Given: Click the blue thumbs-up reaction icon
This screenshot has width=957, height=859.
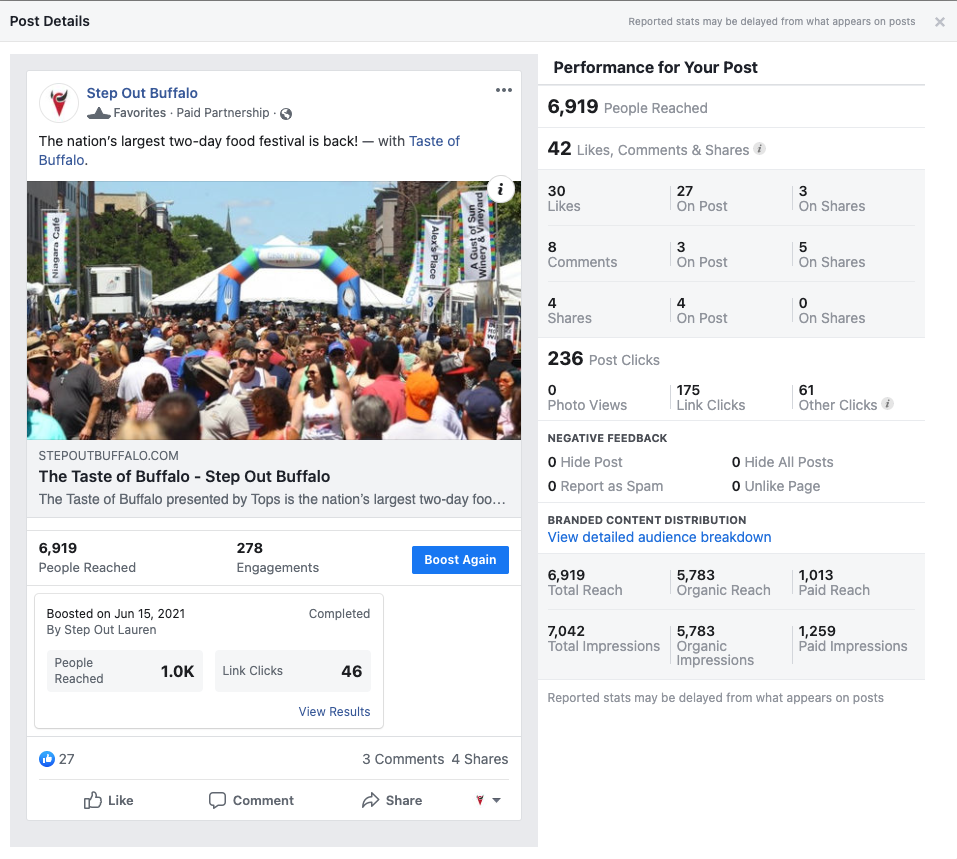Looking at the screenshot, I should (x=46, y=759).
